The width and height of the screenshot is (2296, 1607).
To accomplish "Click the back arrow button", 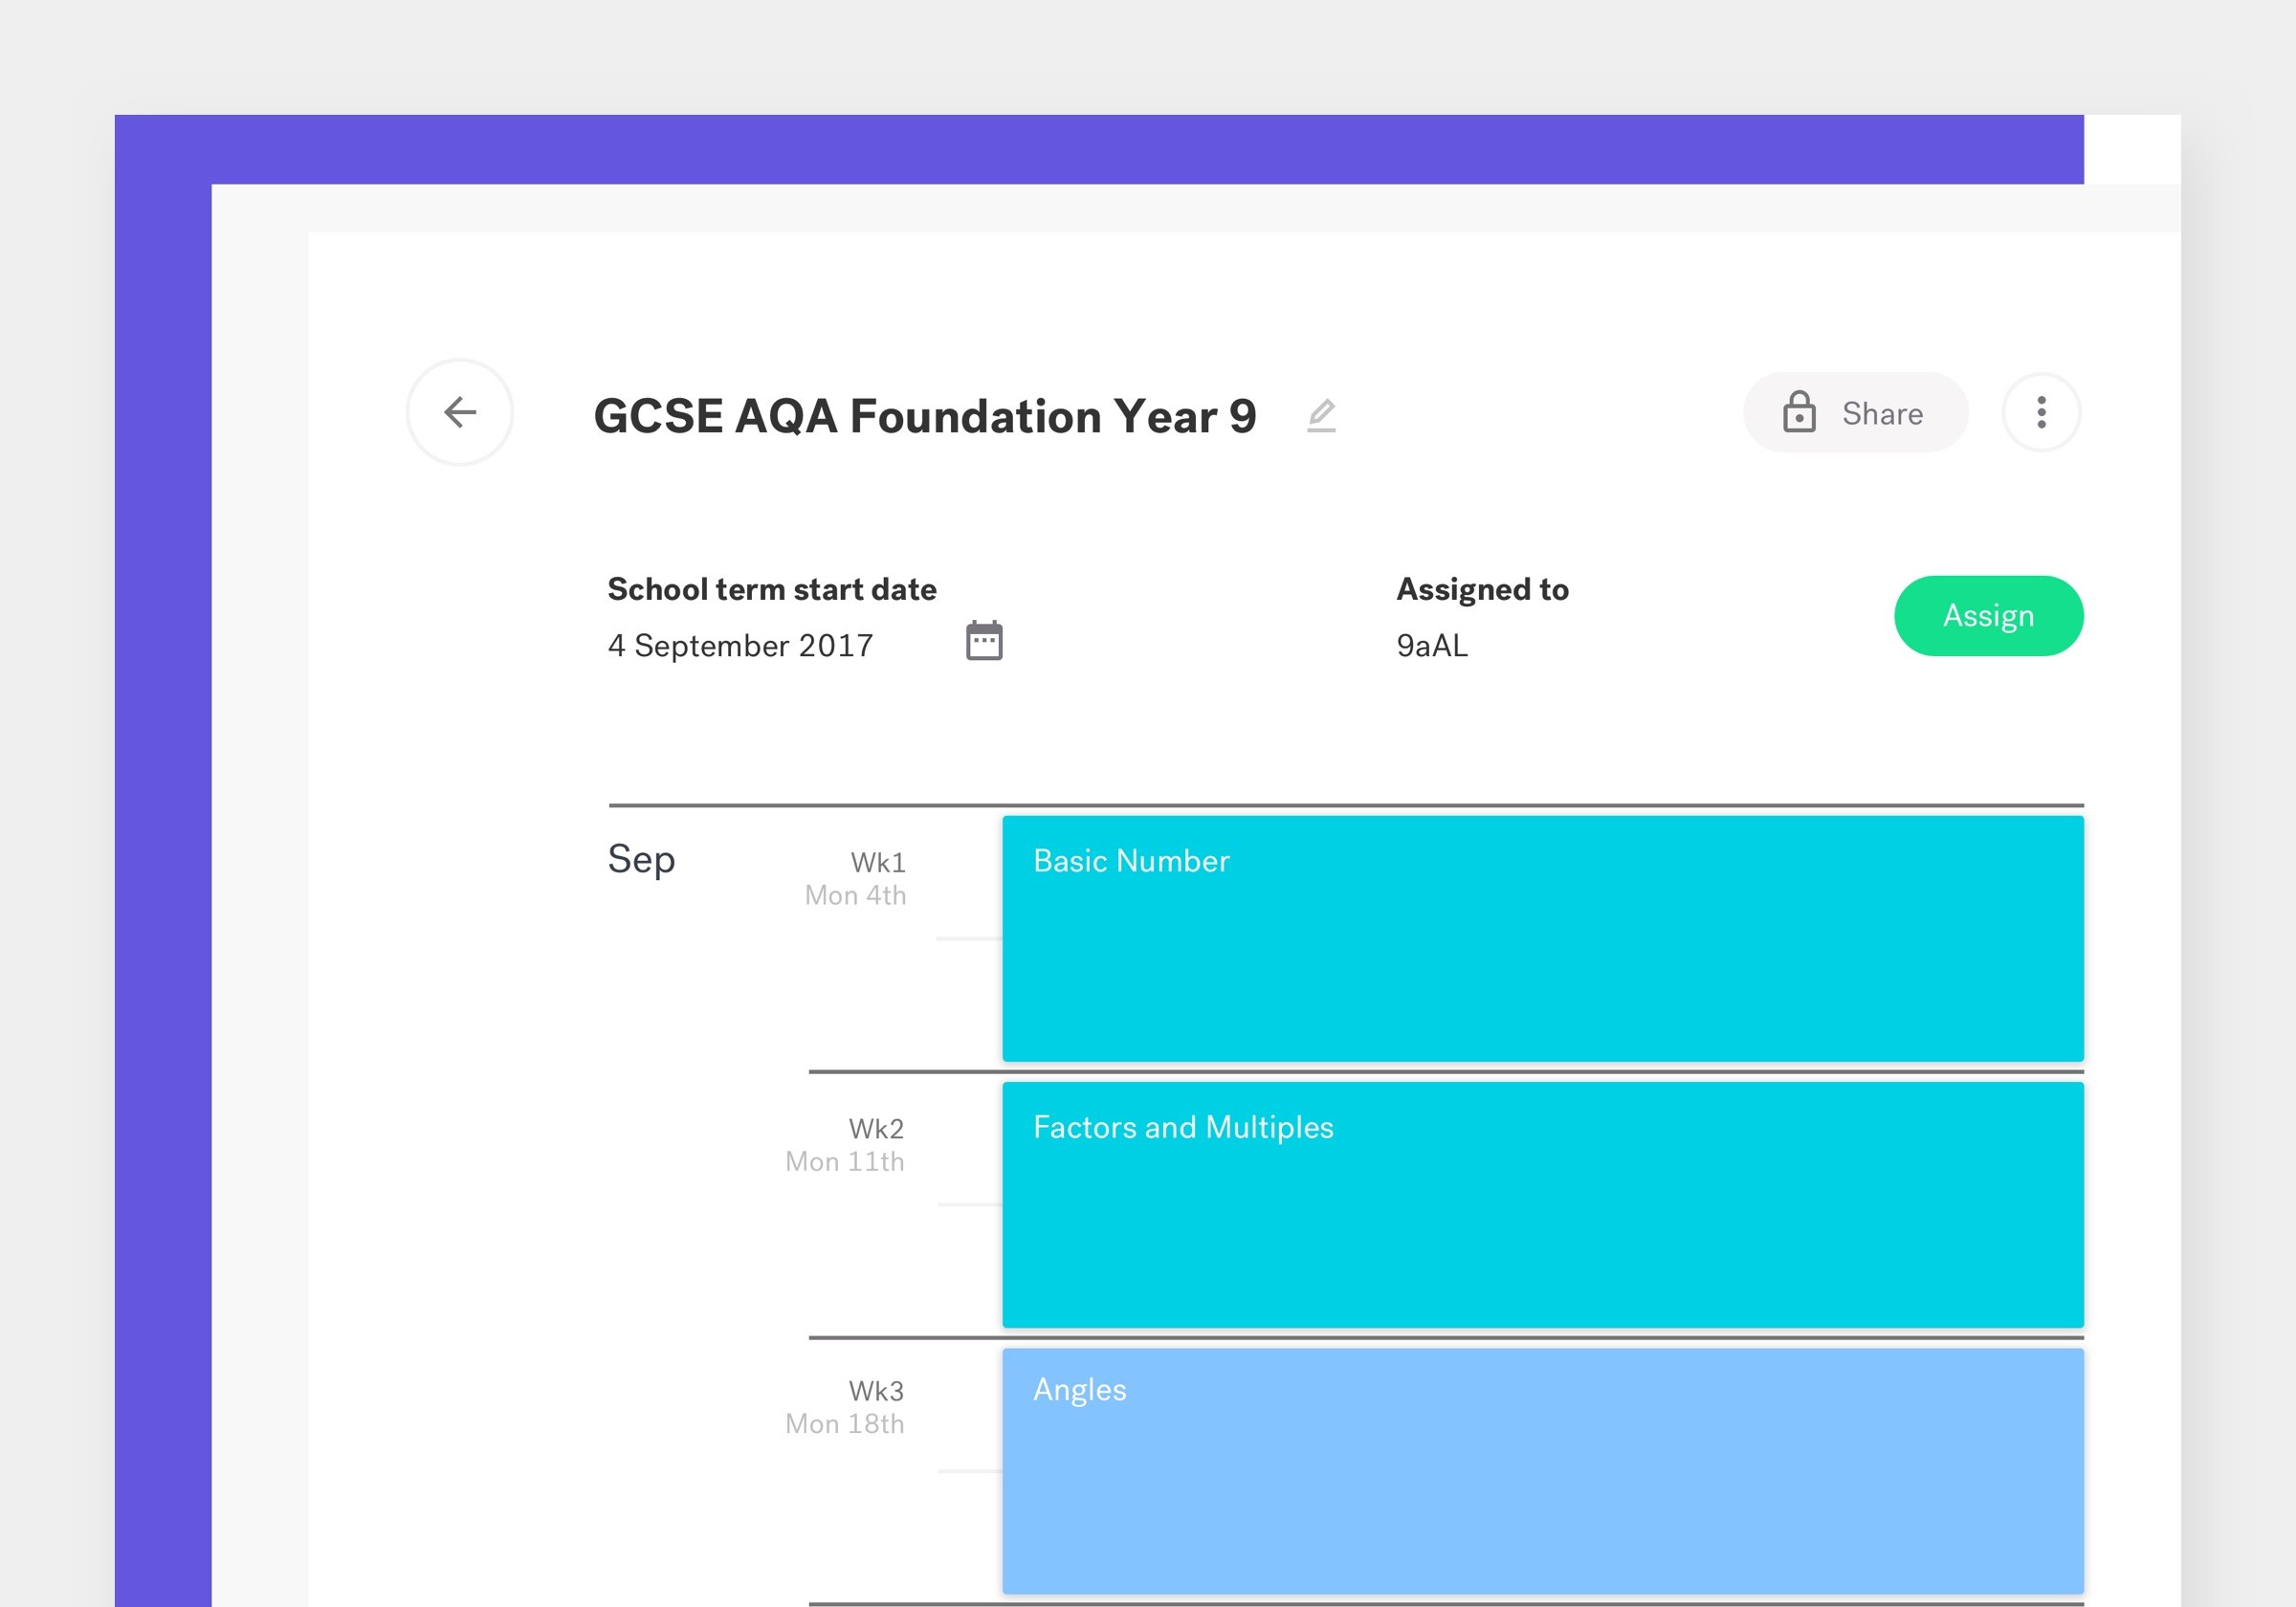I will click(460, 412).
